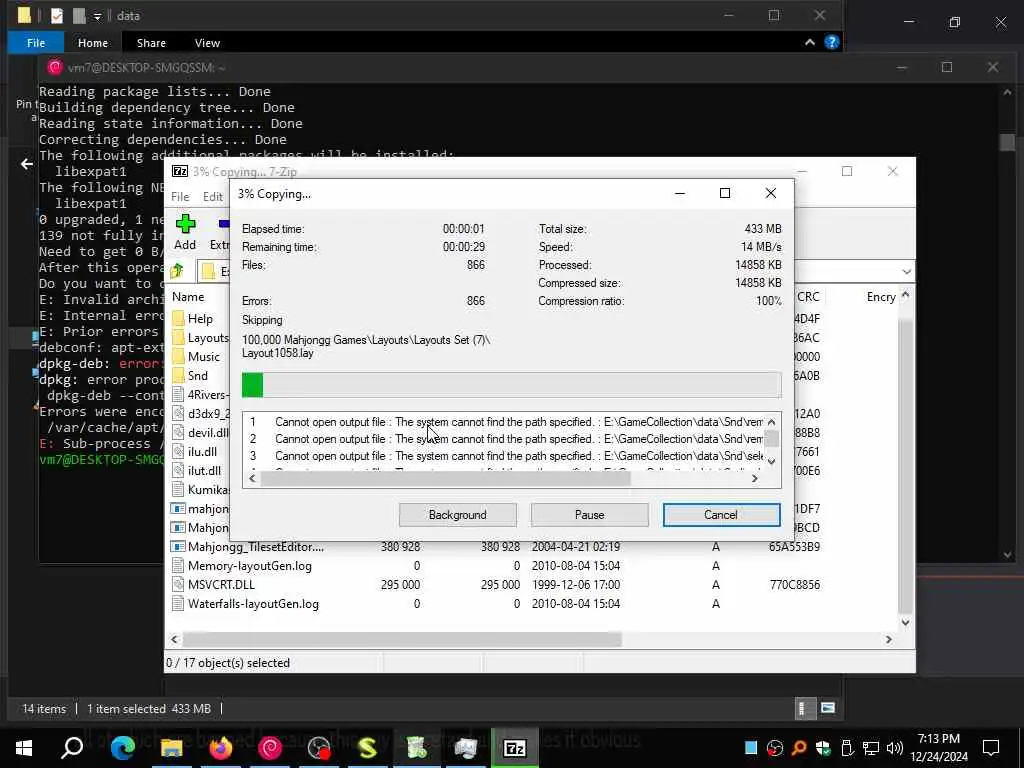Select Waterfalls-layoutGen.log file

pyautogui.click(x=253, y=603)
